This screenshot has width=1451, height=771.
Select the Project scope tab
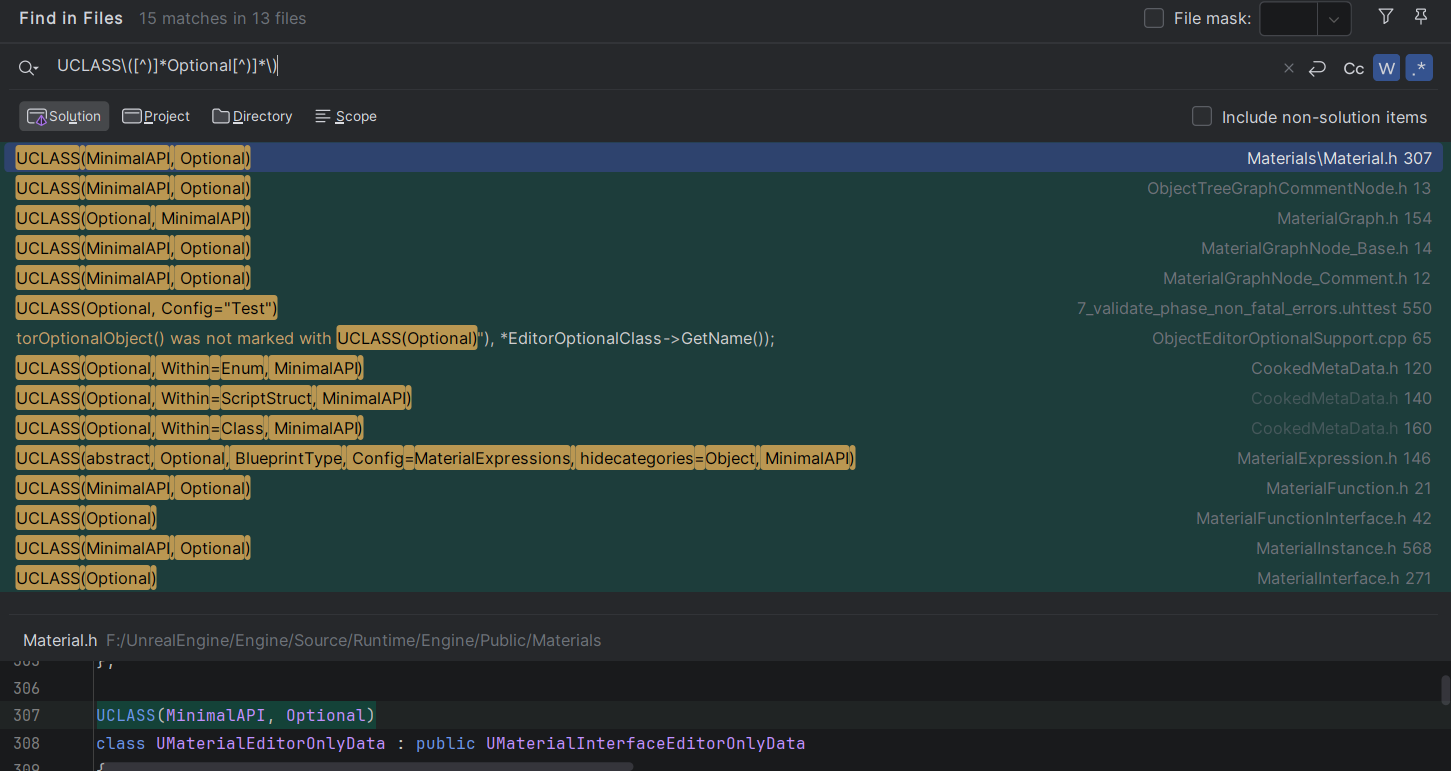coord(156,116)
